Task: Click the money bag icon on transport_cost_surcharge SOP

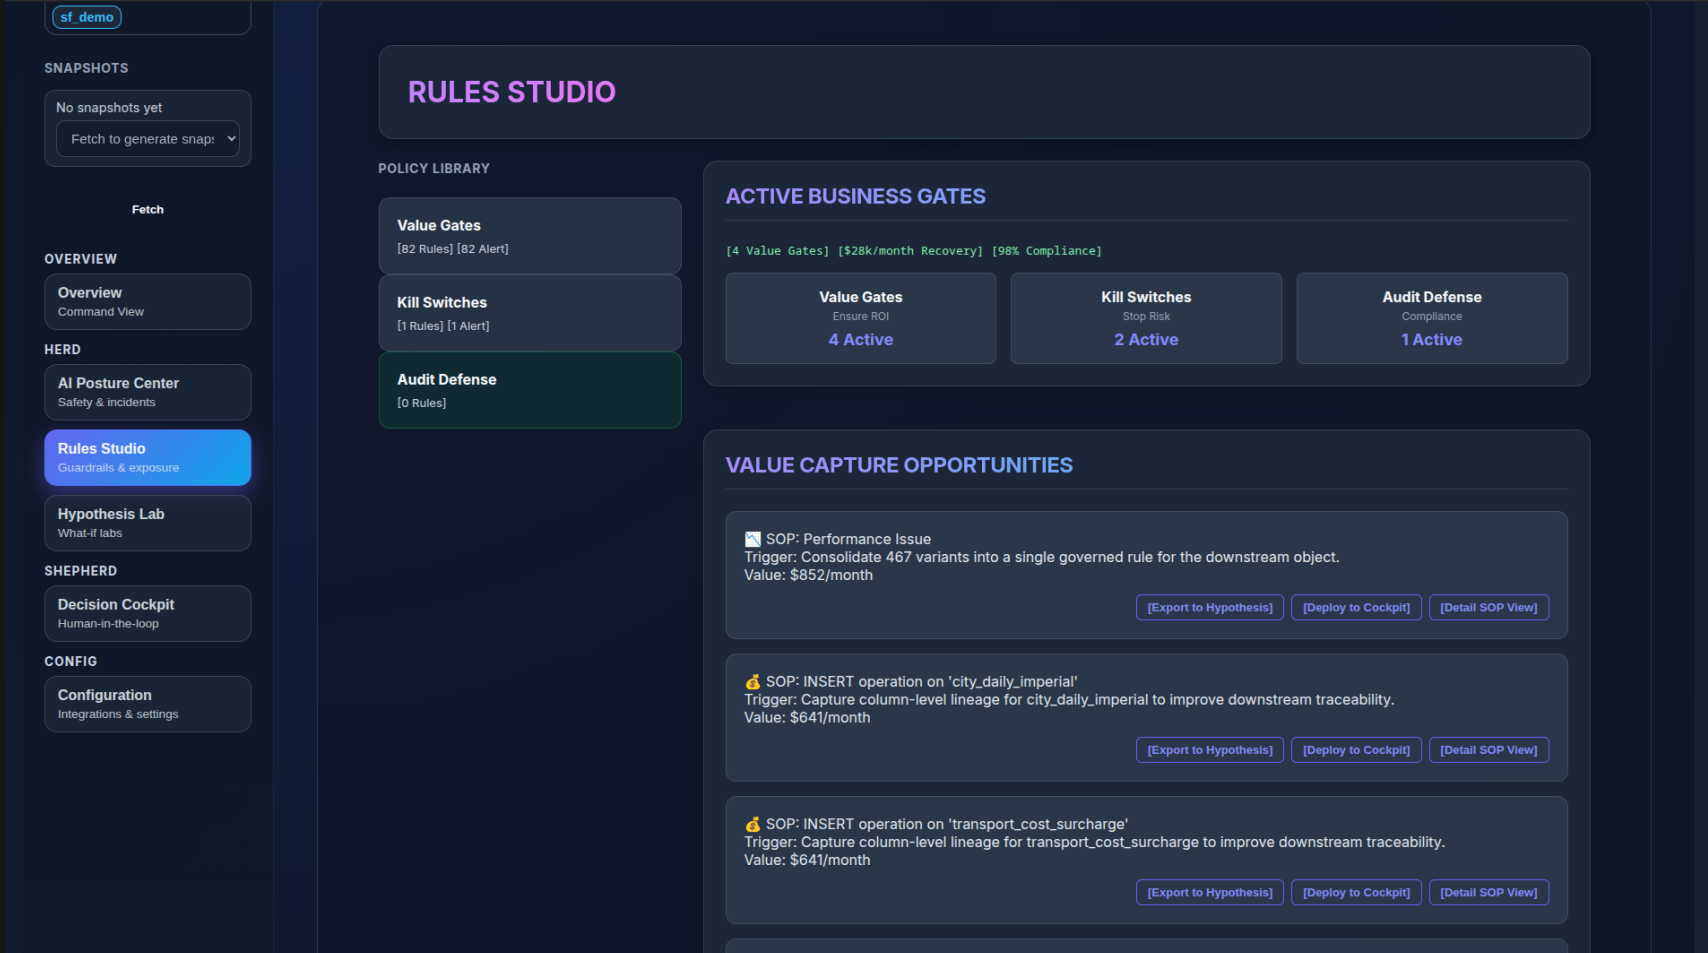Action: coord(751,824)
